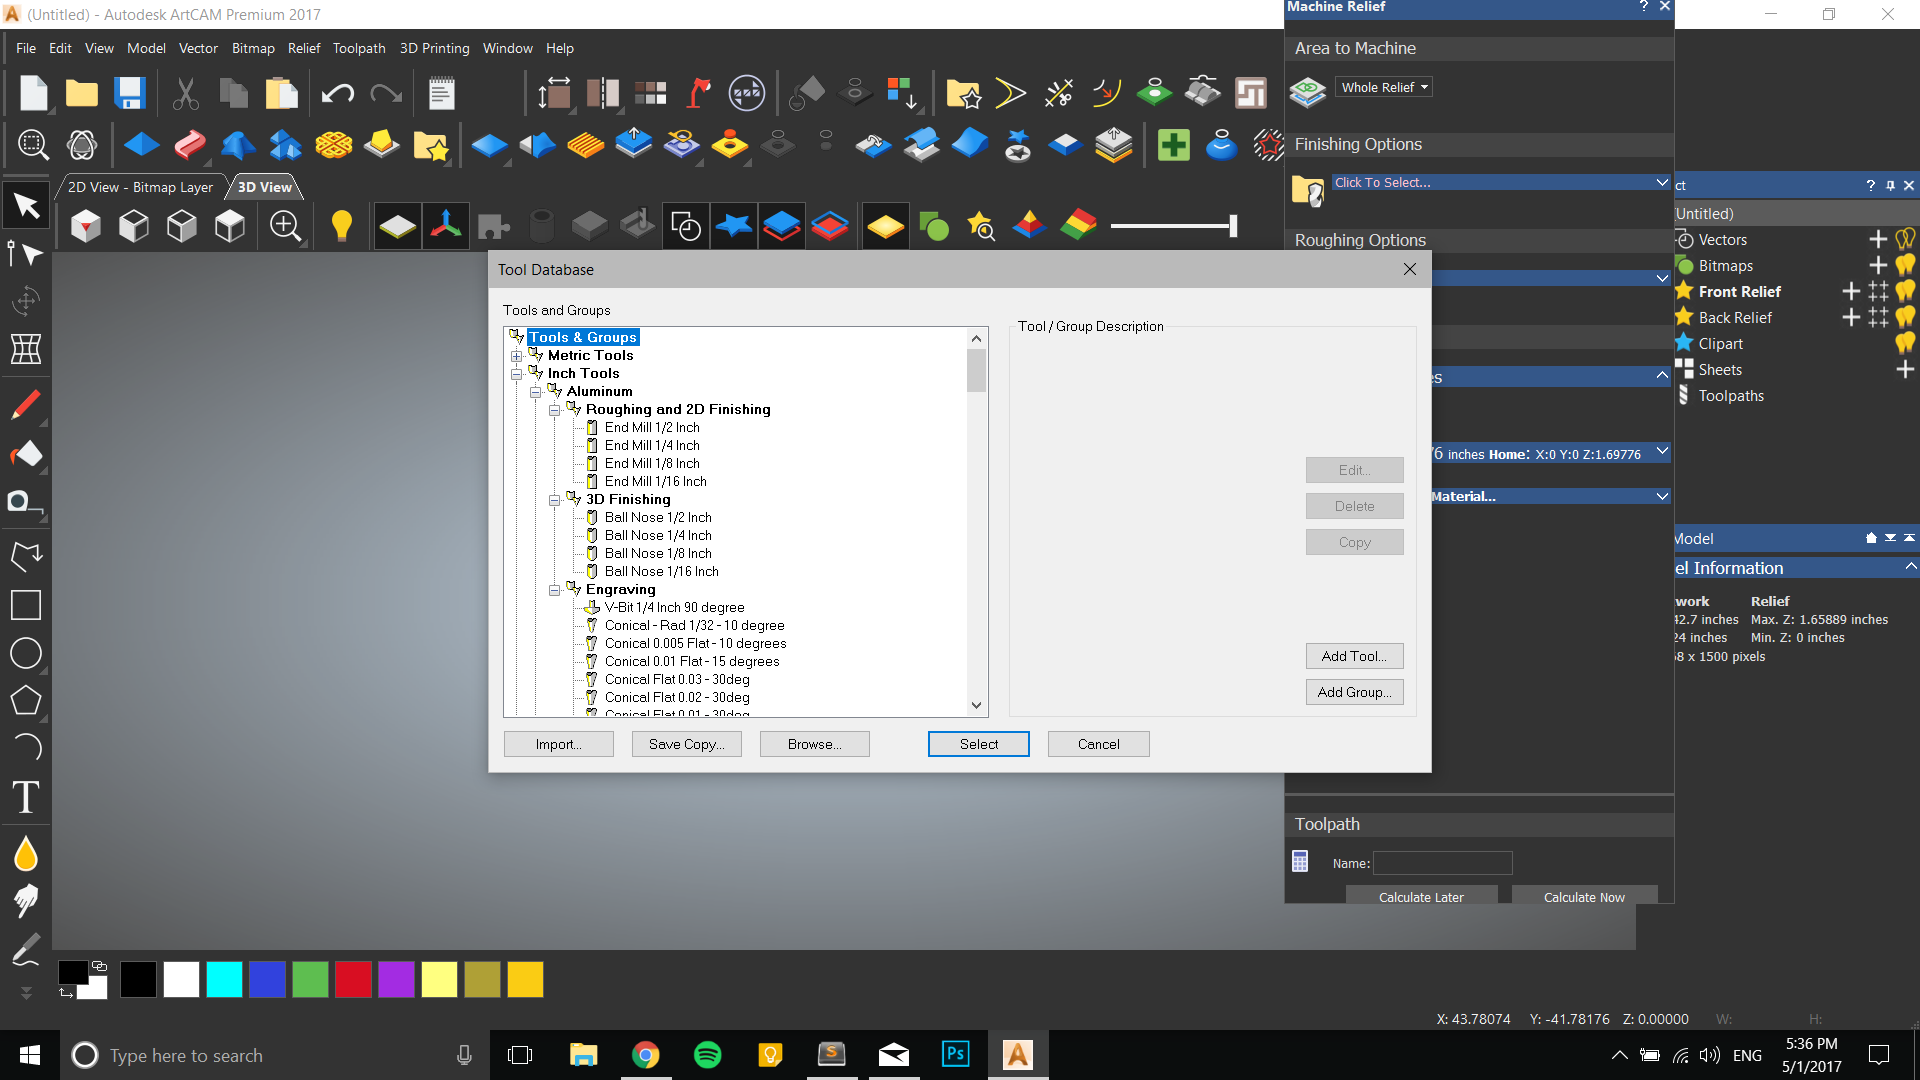Toggle the axes origin display in 3D toolbar

(446, 226)
